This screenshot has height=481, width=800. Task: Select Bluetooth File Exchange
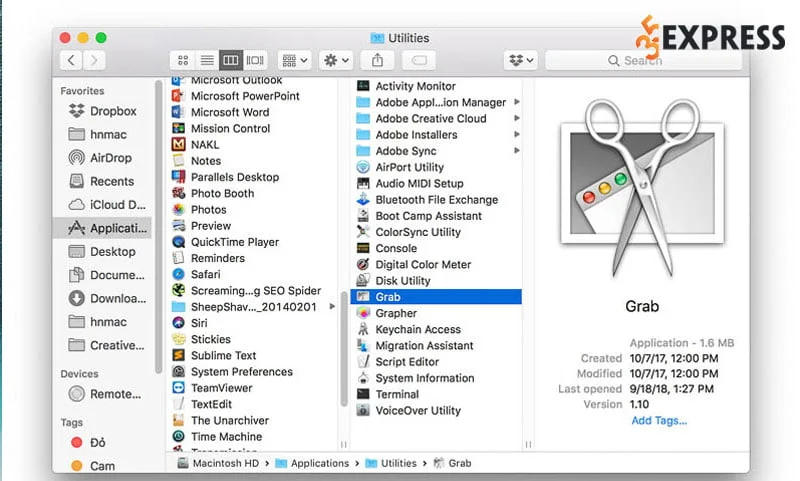428,200
